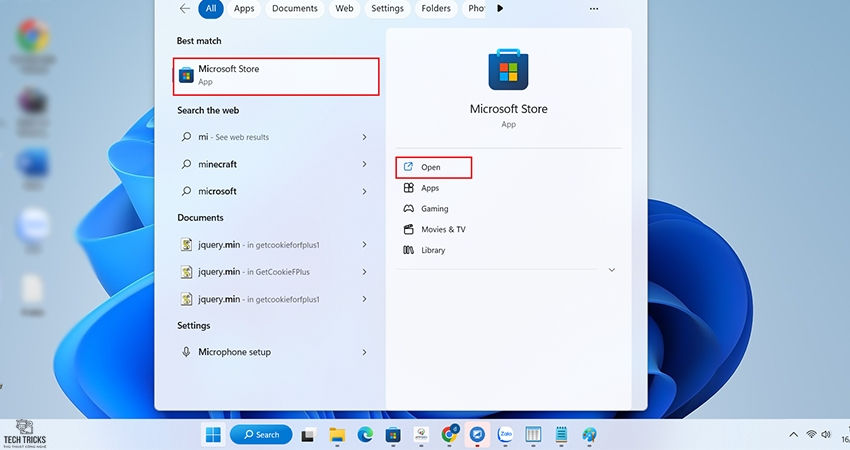Open Google Chrome from taskbar
The image size is (850, 450).
point(449,434)
